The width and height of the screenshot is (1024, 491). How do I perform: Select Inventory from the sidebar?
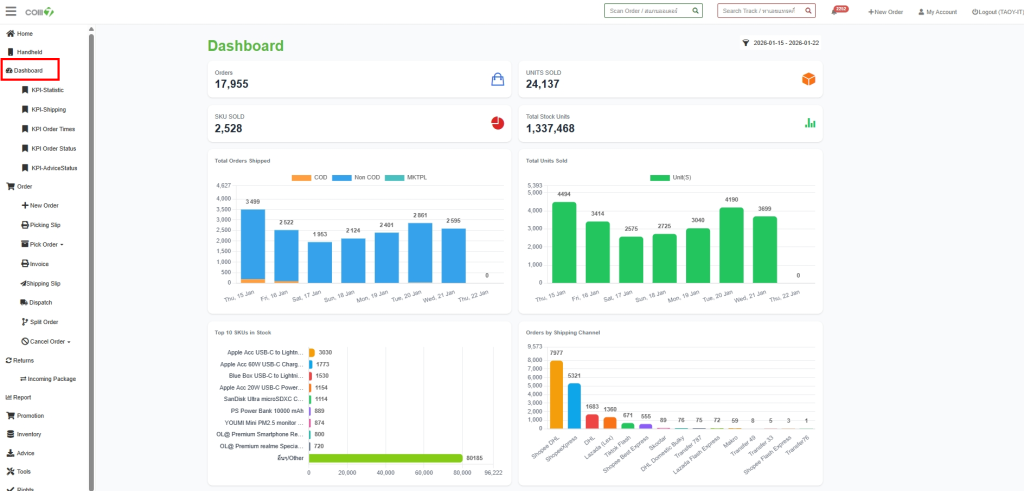click(x=28, y=434)
